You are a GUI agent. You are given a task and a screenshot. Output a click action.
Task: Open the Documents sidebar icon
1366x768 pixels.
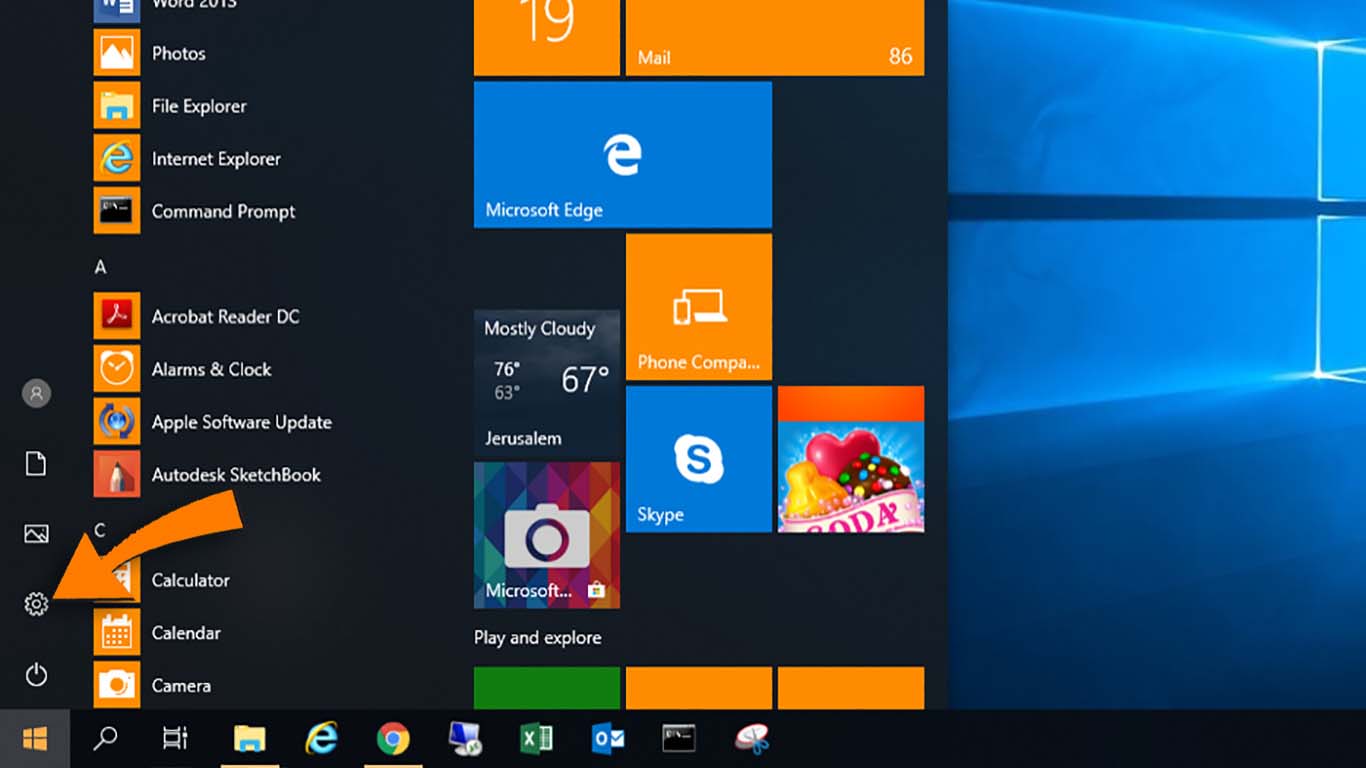(x=36, y=464)
